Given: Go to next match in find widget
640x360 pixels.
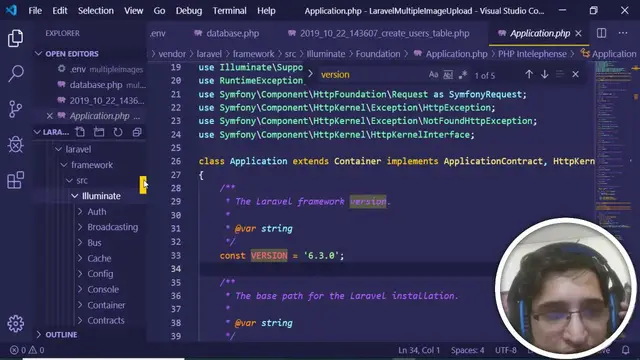Looking at the screenshot, I should coord(544,74).
